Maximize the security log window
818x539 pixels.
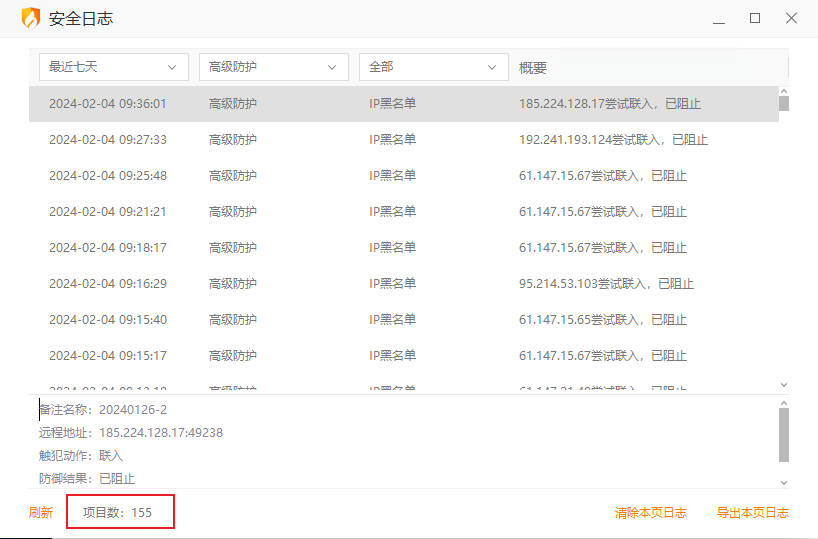pyautogui.click(x=755, y=19)
